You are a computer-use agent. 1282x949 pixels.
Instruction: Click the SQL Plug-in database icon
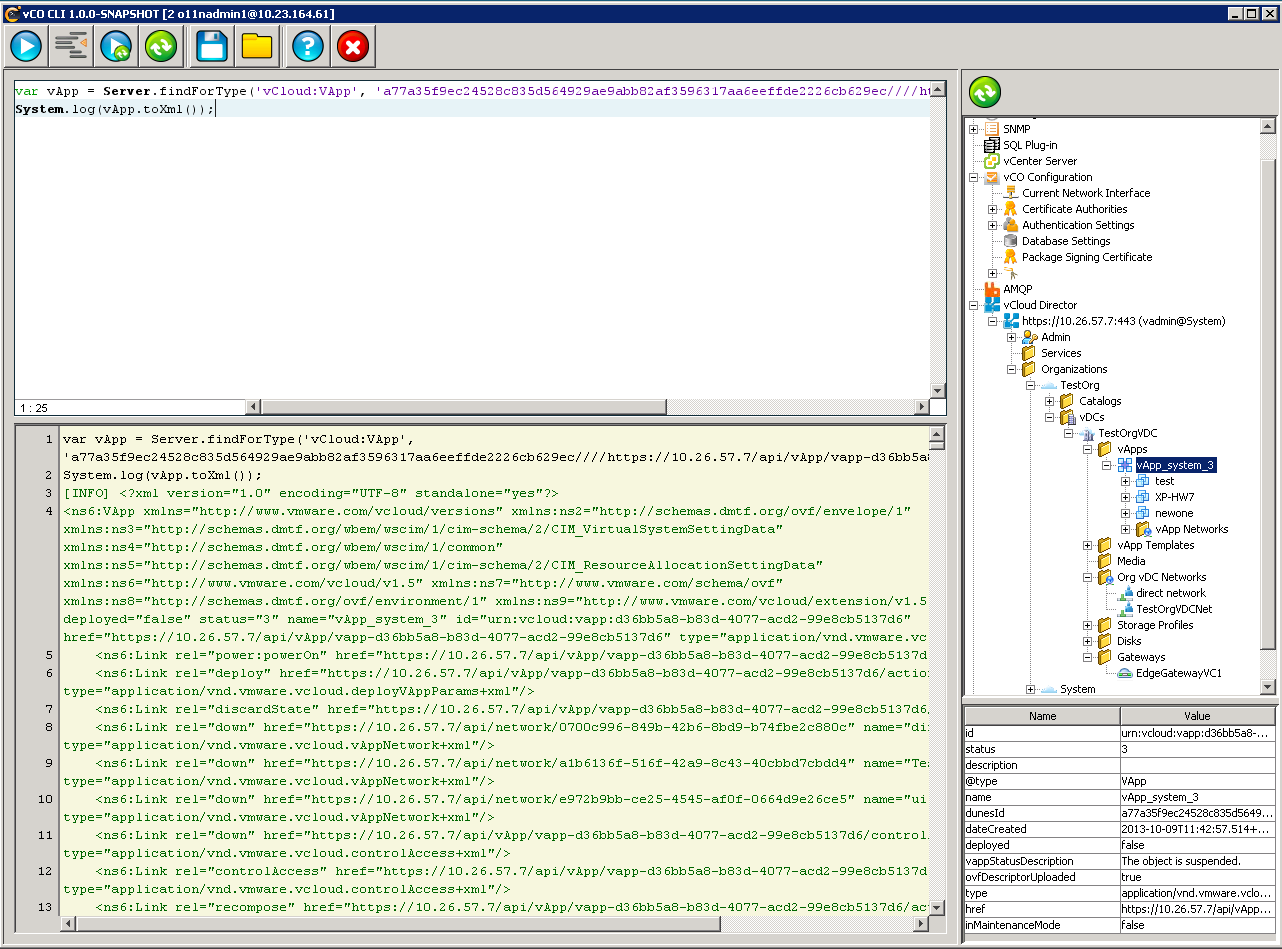[x=992, y=145]
